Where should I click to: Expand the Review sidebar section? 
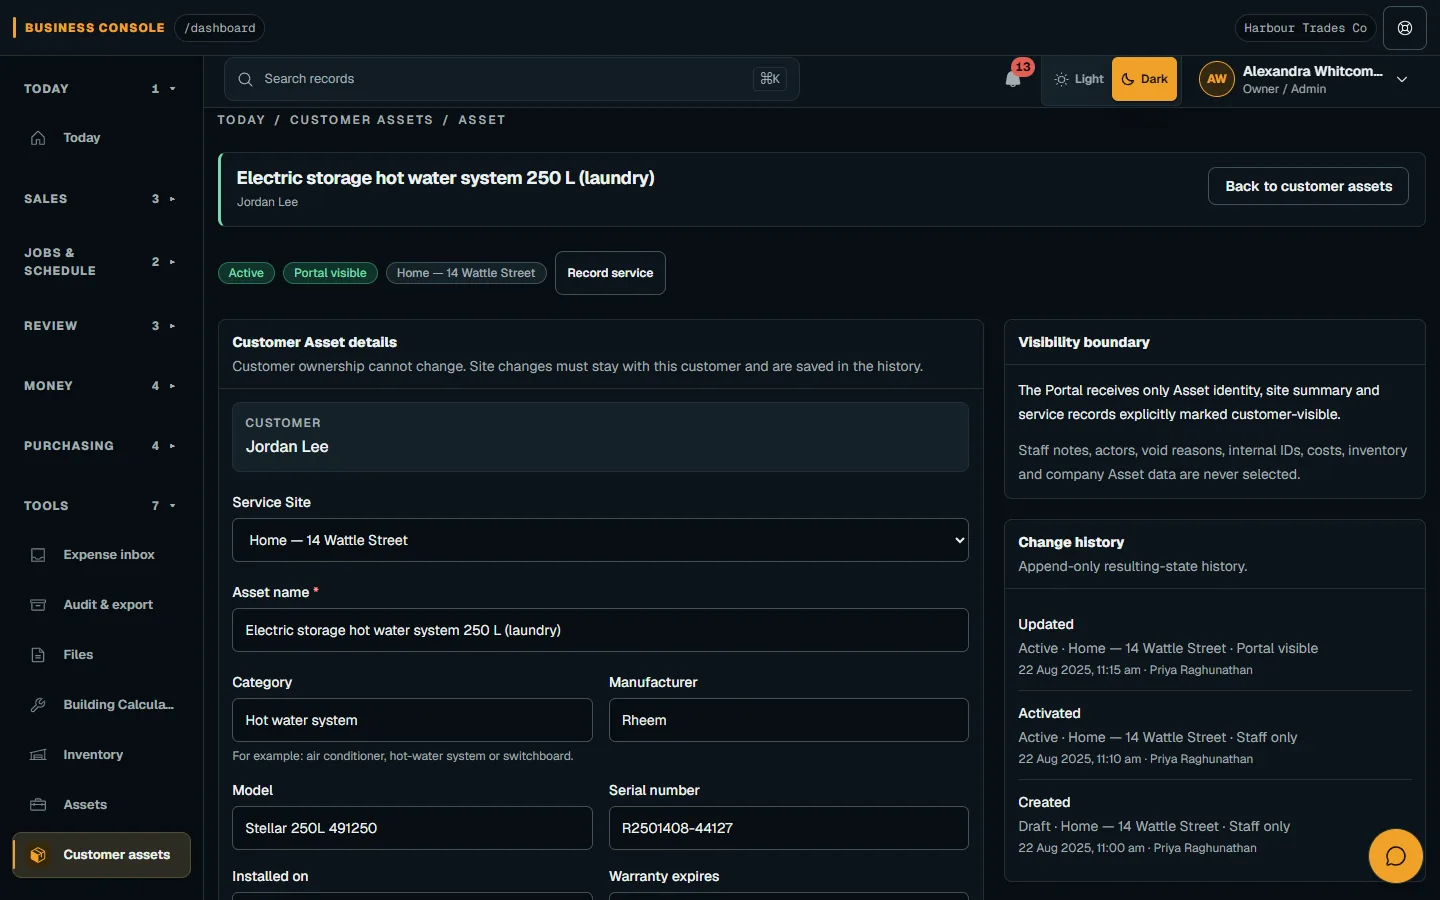100,326
